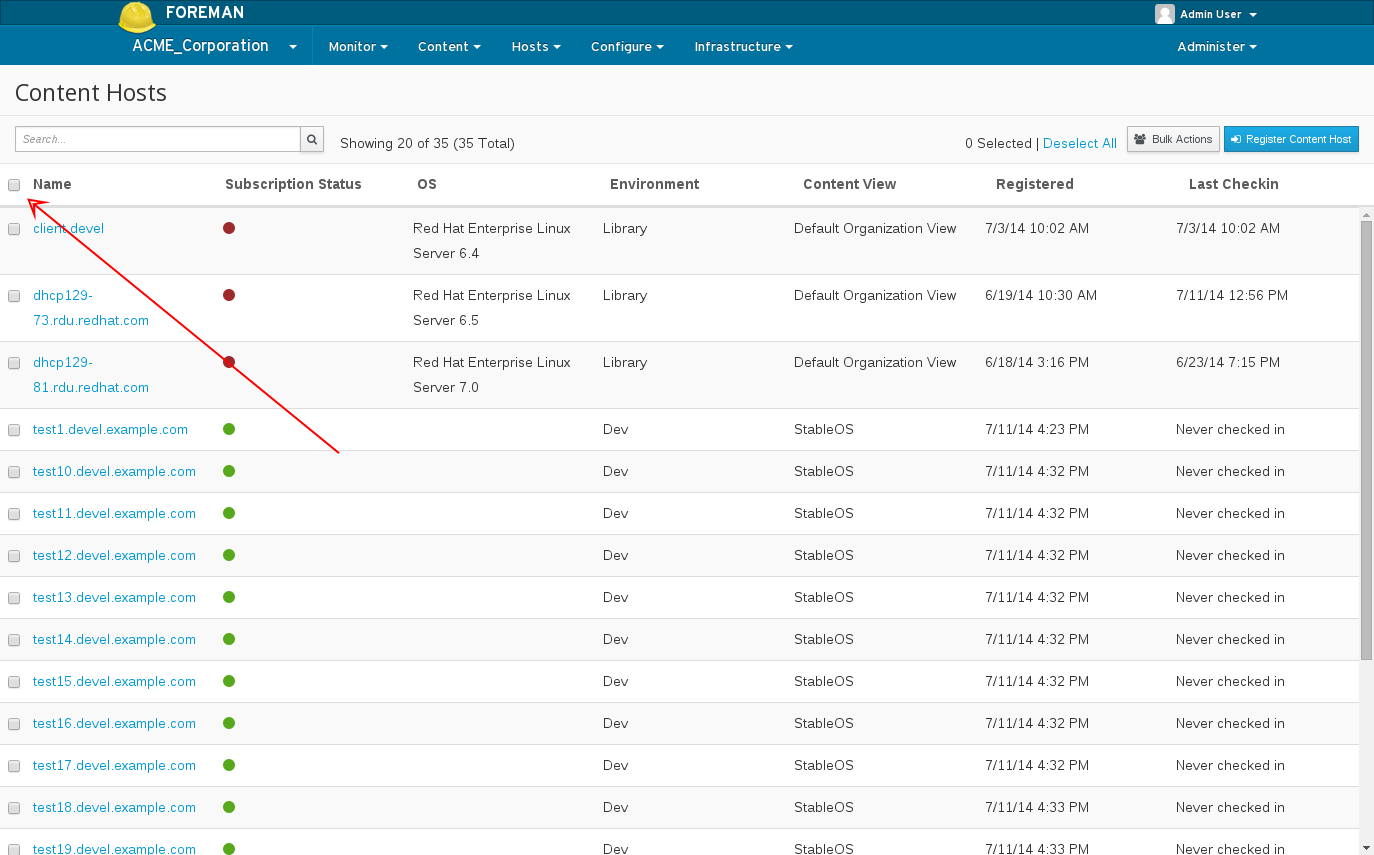Click green status dot for test1.devel.example.com
The image size is (1374, 855).
(x=229, y=429)
